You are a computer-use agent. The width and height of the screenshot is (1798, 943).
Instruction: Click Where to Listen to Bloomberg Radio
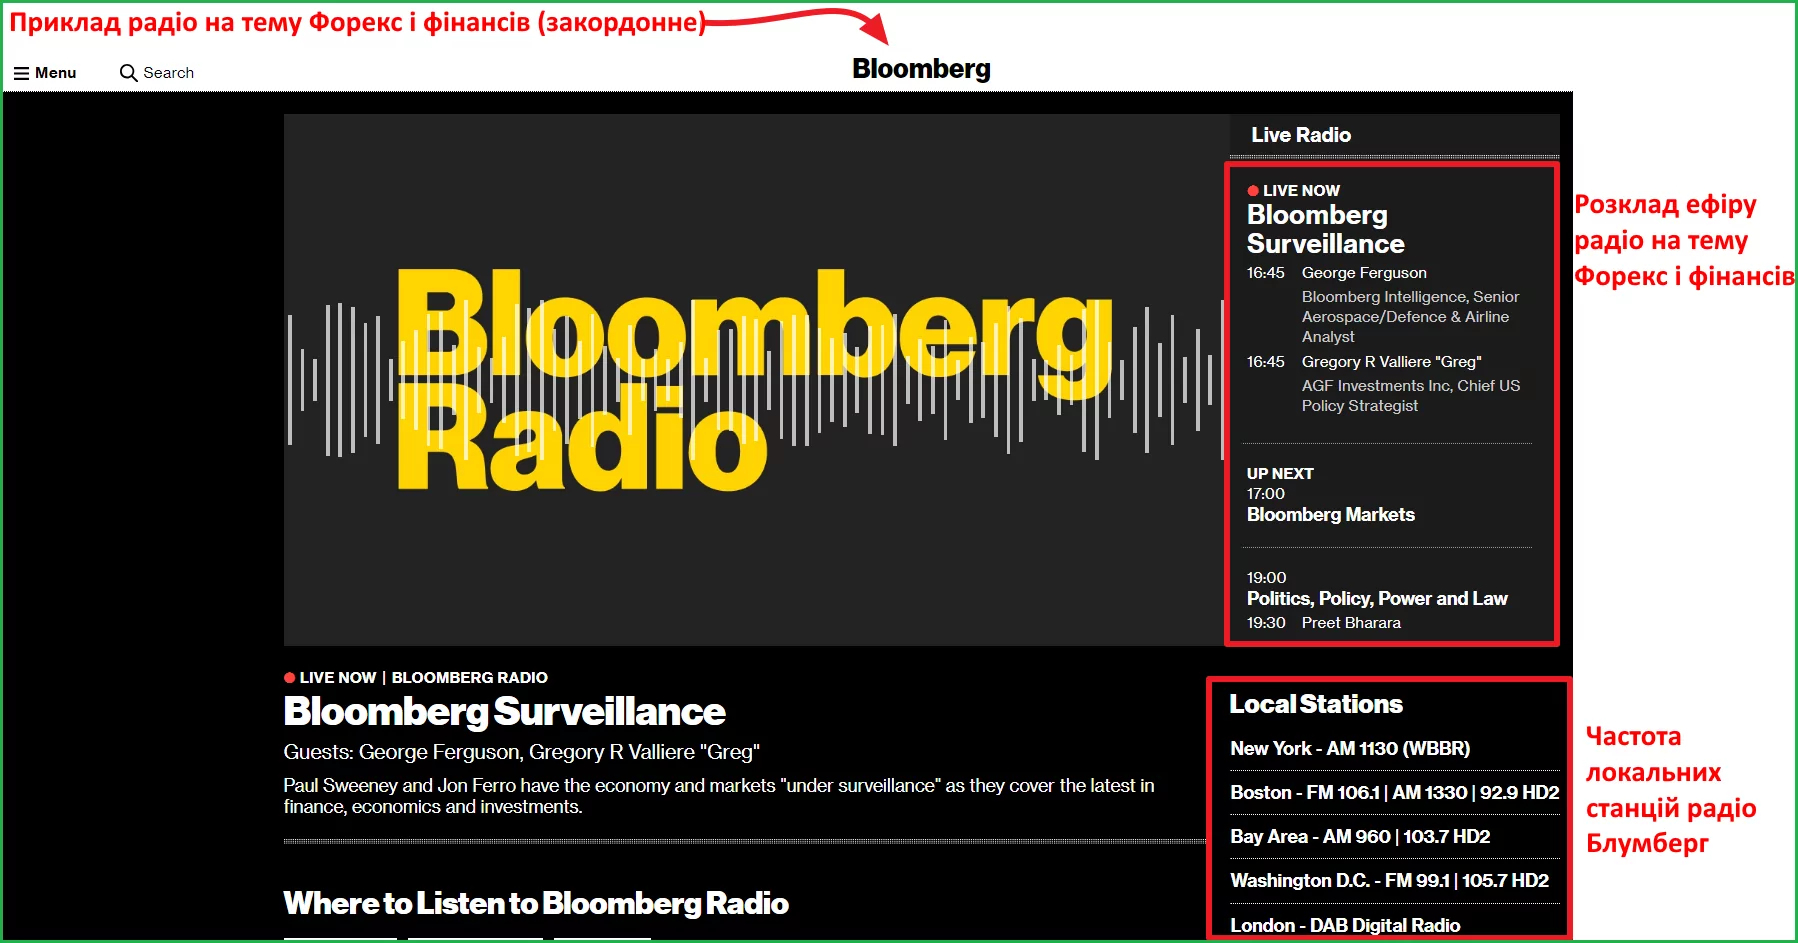536,904
